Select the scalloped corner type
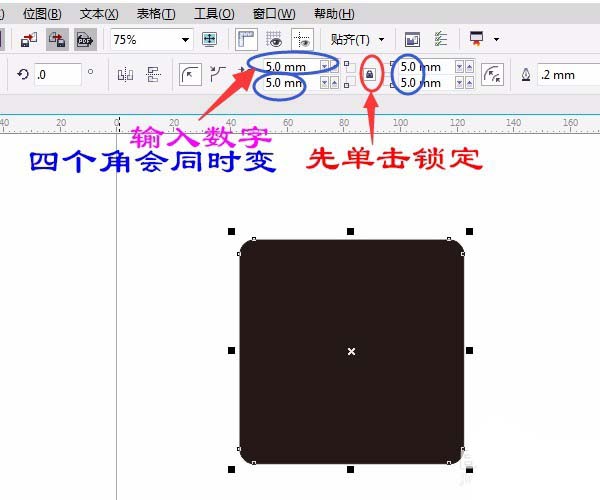This screenshot has width=600, height=500. pyautogui.click(x=218, y=74)
